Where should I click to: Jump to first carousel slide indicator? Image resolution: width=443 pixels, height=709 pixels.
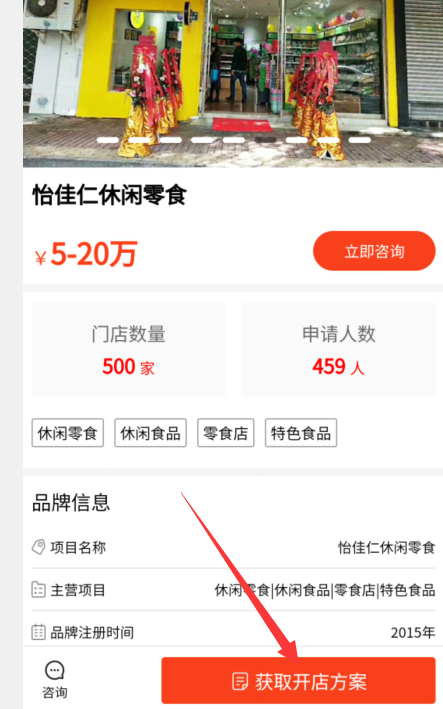[x=108, y=140]
